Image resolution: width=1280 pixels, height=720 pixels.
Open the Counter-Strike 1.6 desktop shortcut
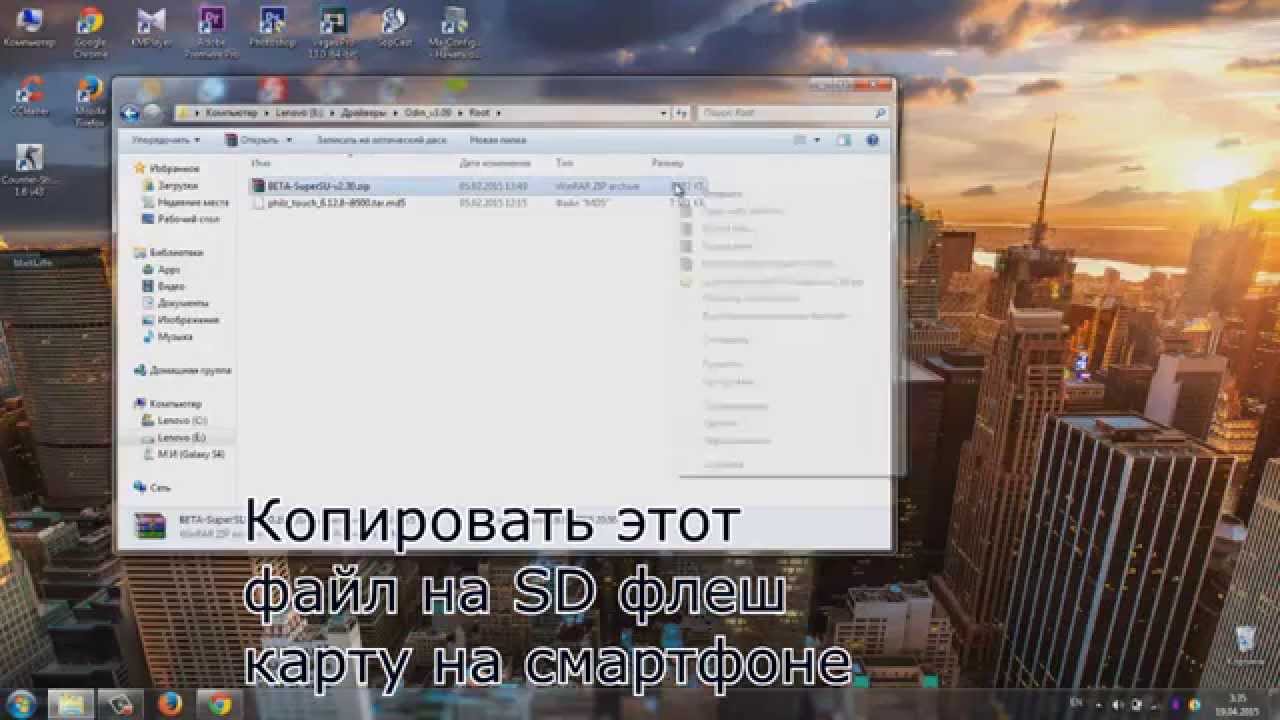click(28, 170)
